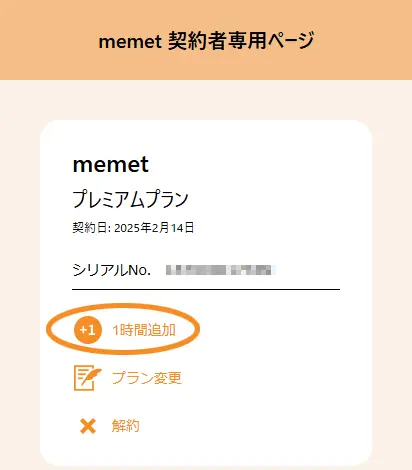Click the シリアルNo. label
This screenshot has width=412, height=470.
point(112,270)
